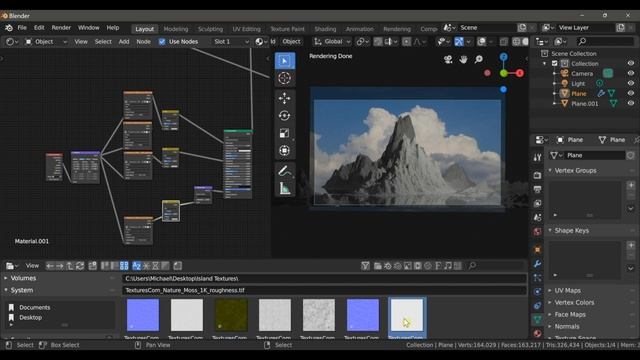Expand the Collection tree item

(544, 64)
